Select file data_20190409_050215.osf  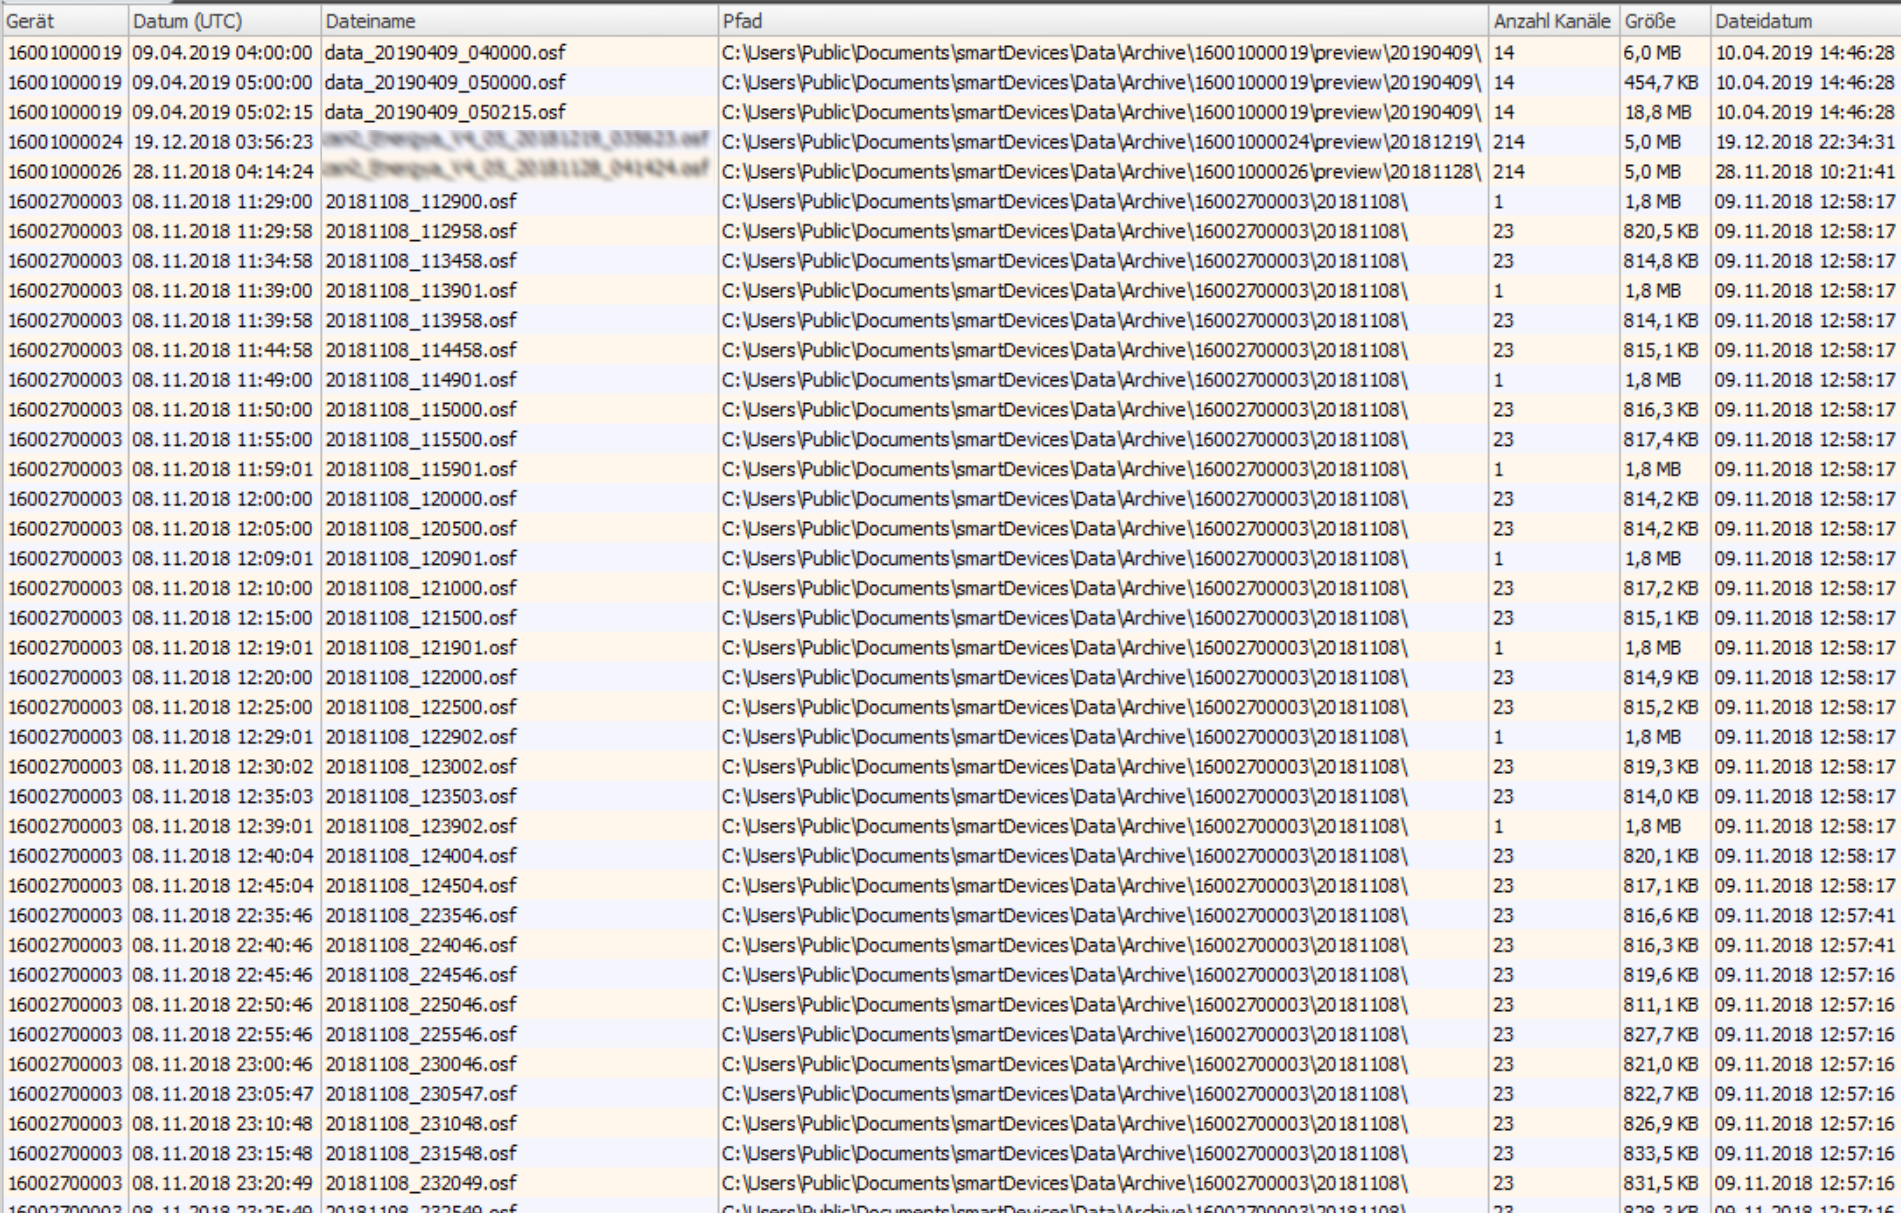click(445, 112)
